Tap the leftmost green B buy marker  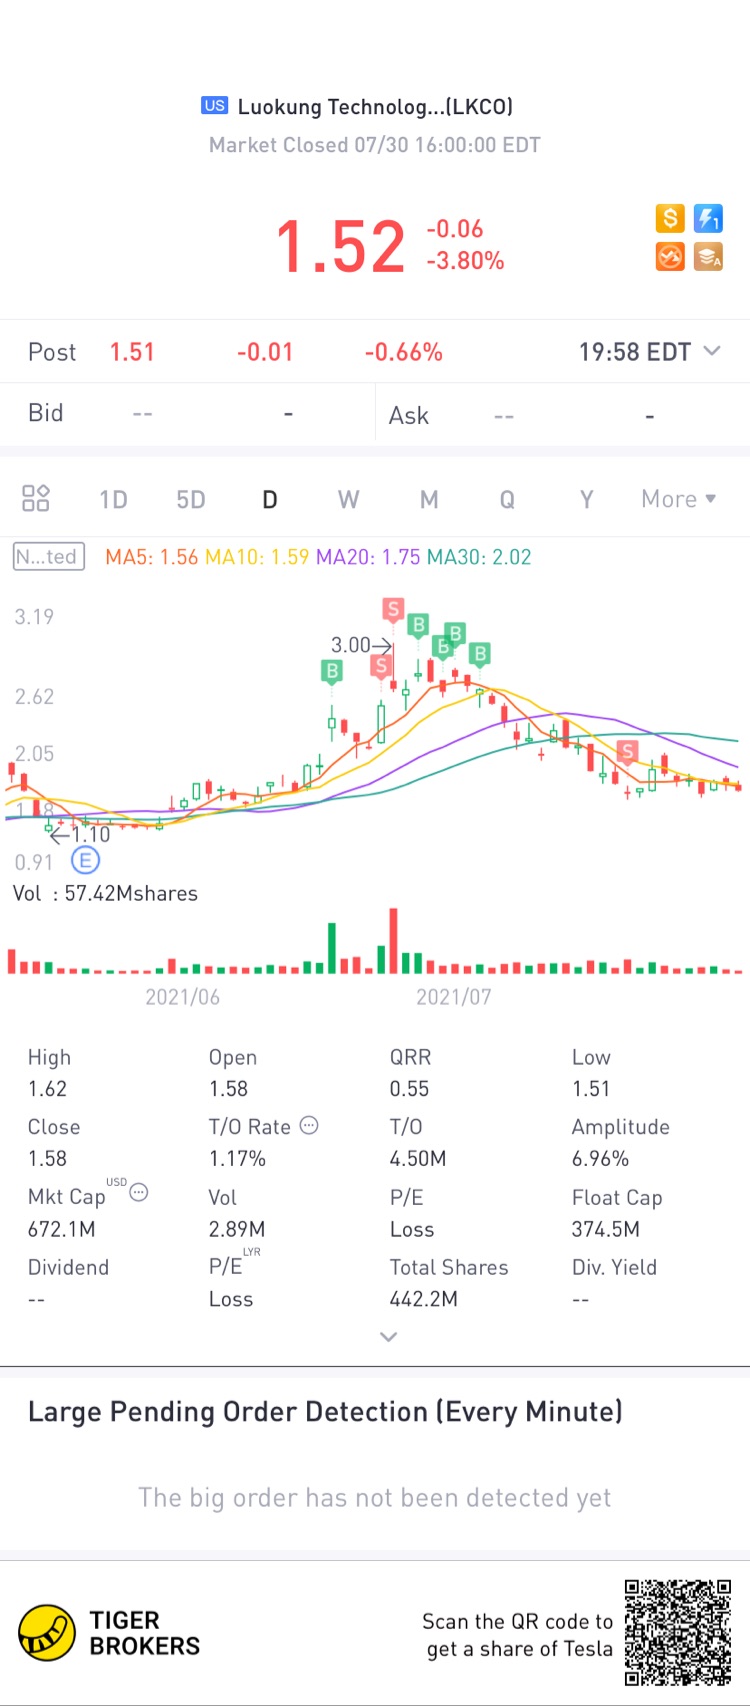click(x=332, y=671)
